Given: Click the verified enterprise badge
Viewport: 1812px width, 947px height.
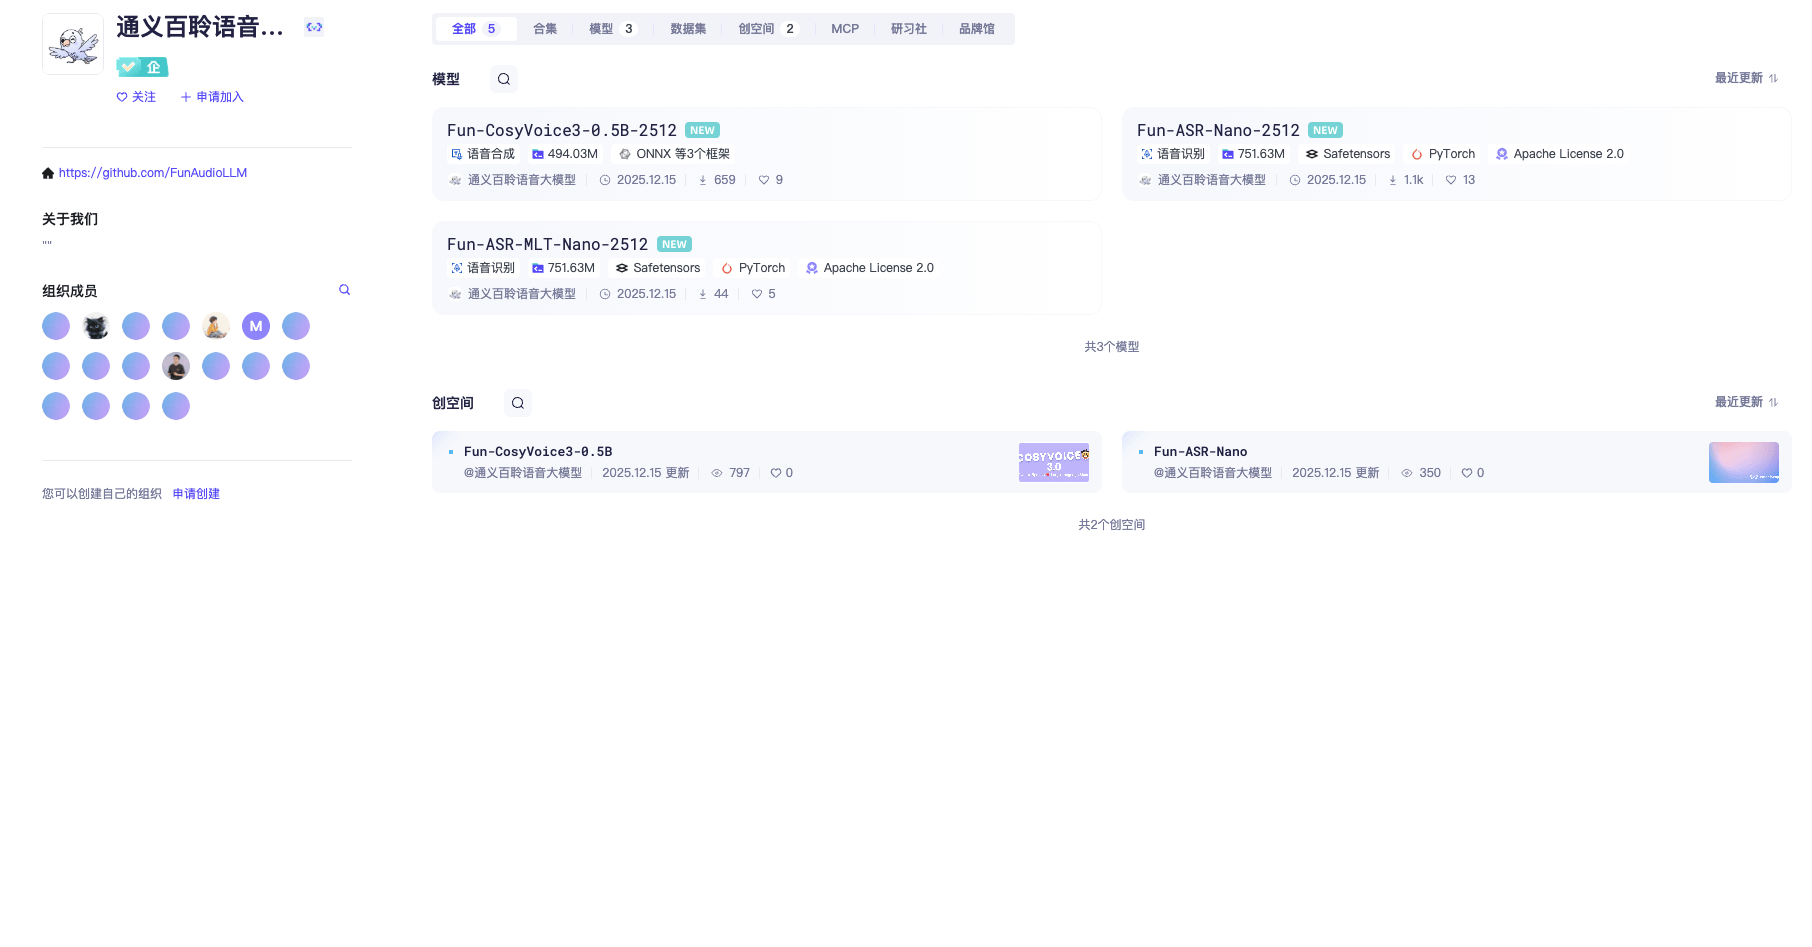Looking at the screenshot, I should (142, 67).
